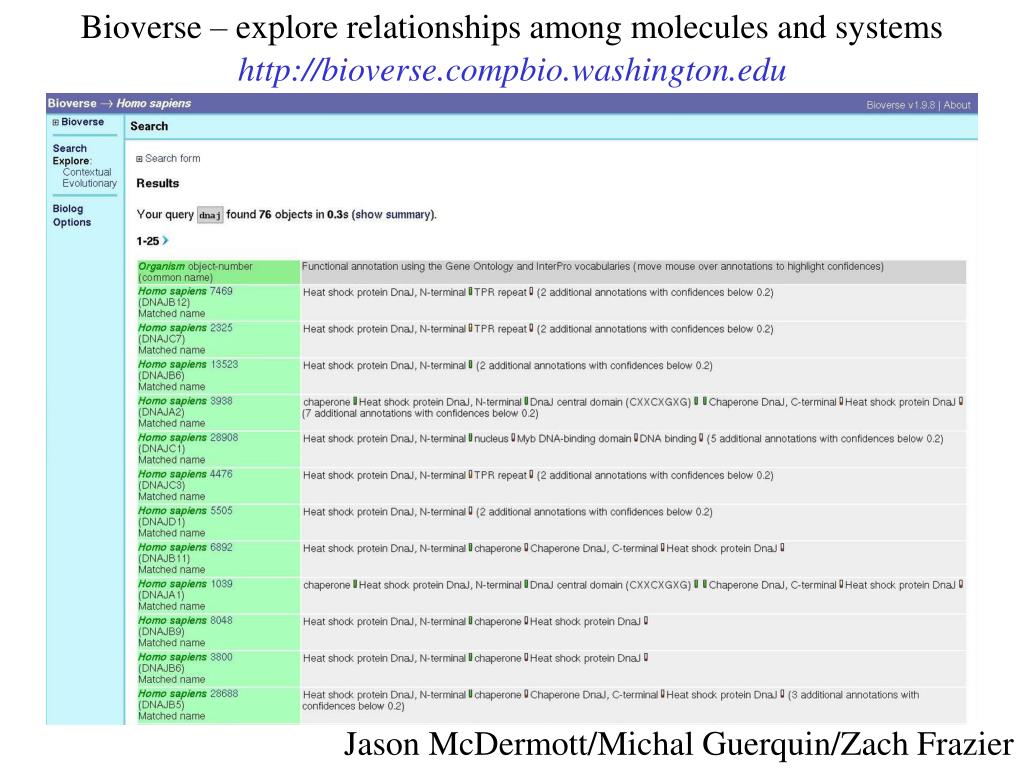Open Homo sapiens 6892 DNAJB11 entry
Image resolution: width=1024 pixels, height=768 pixels.
point(185,547)
